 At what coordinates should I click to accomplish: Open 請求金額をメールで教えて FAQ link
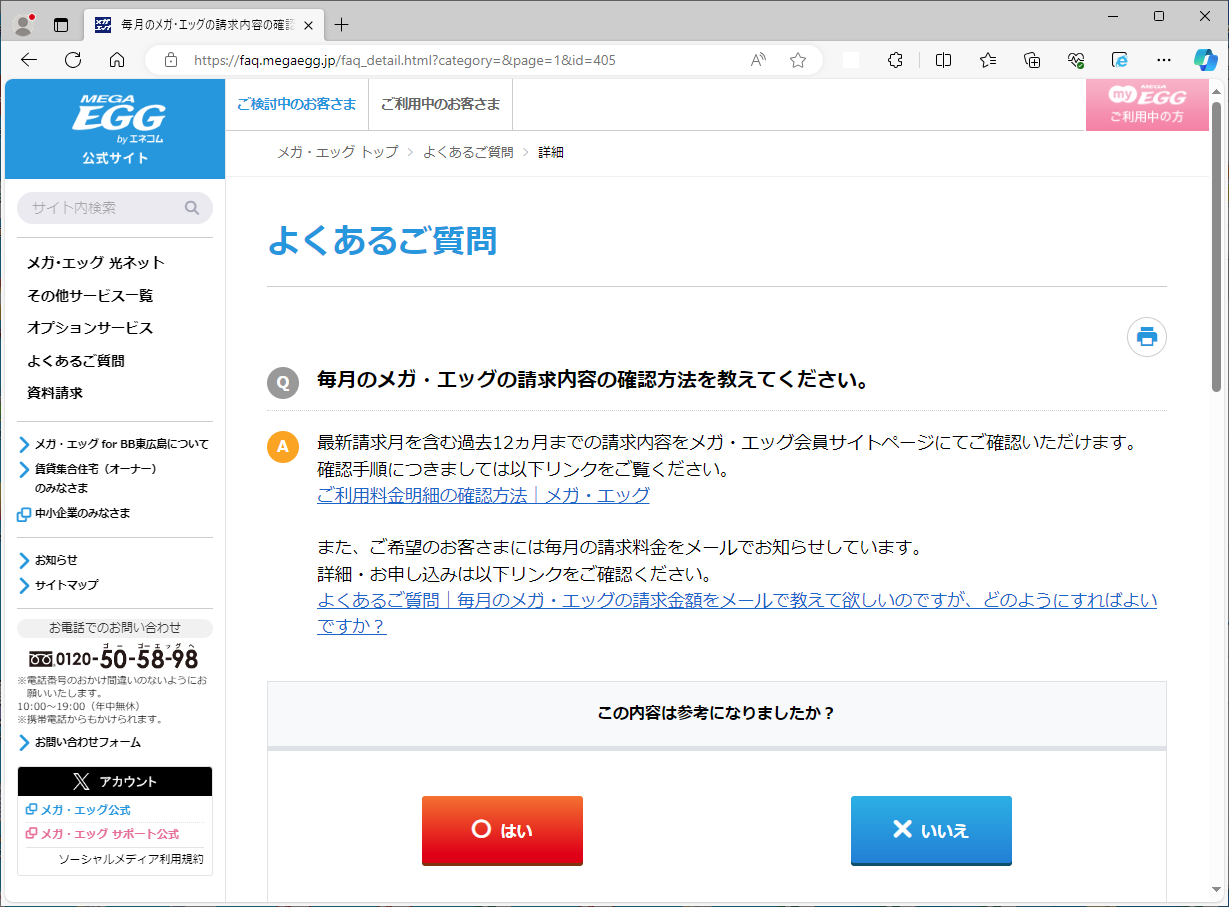[737, 613]
